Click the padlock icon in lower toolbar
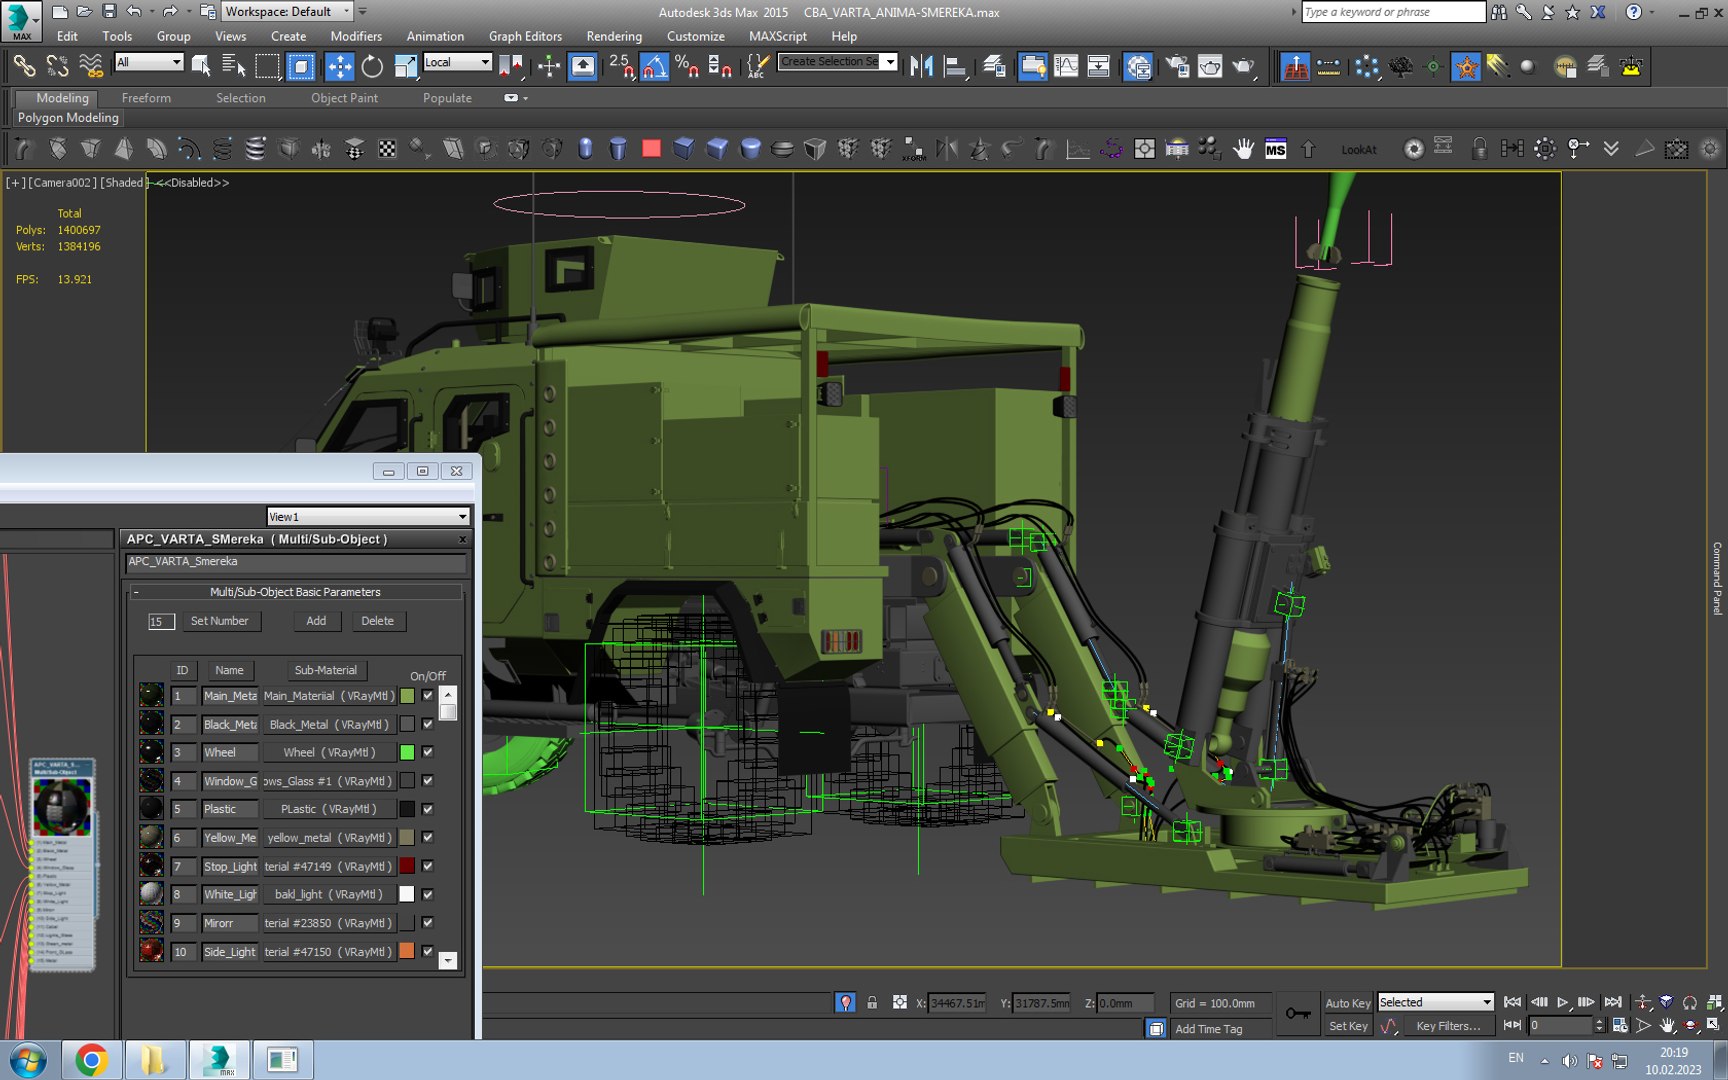1728x1080 pixels. pos(1479,149)
